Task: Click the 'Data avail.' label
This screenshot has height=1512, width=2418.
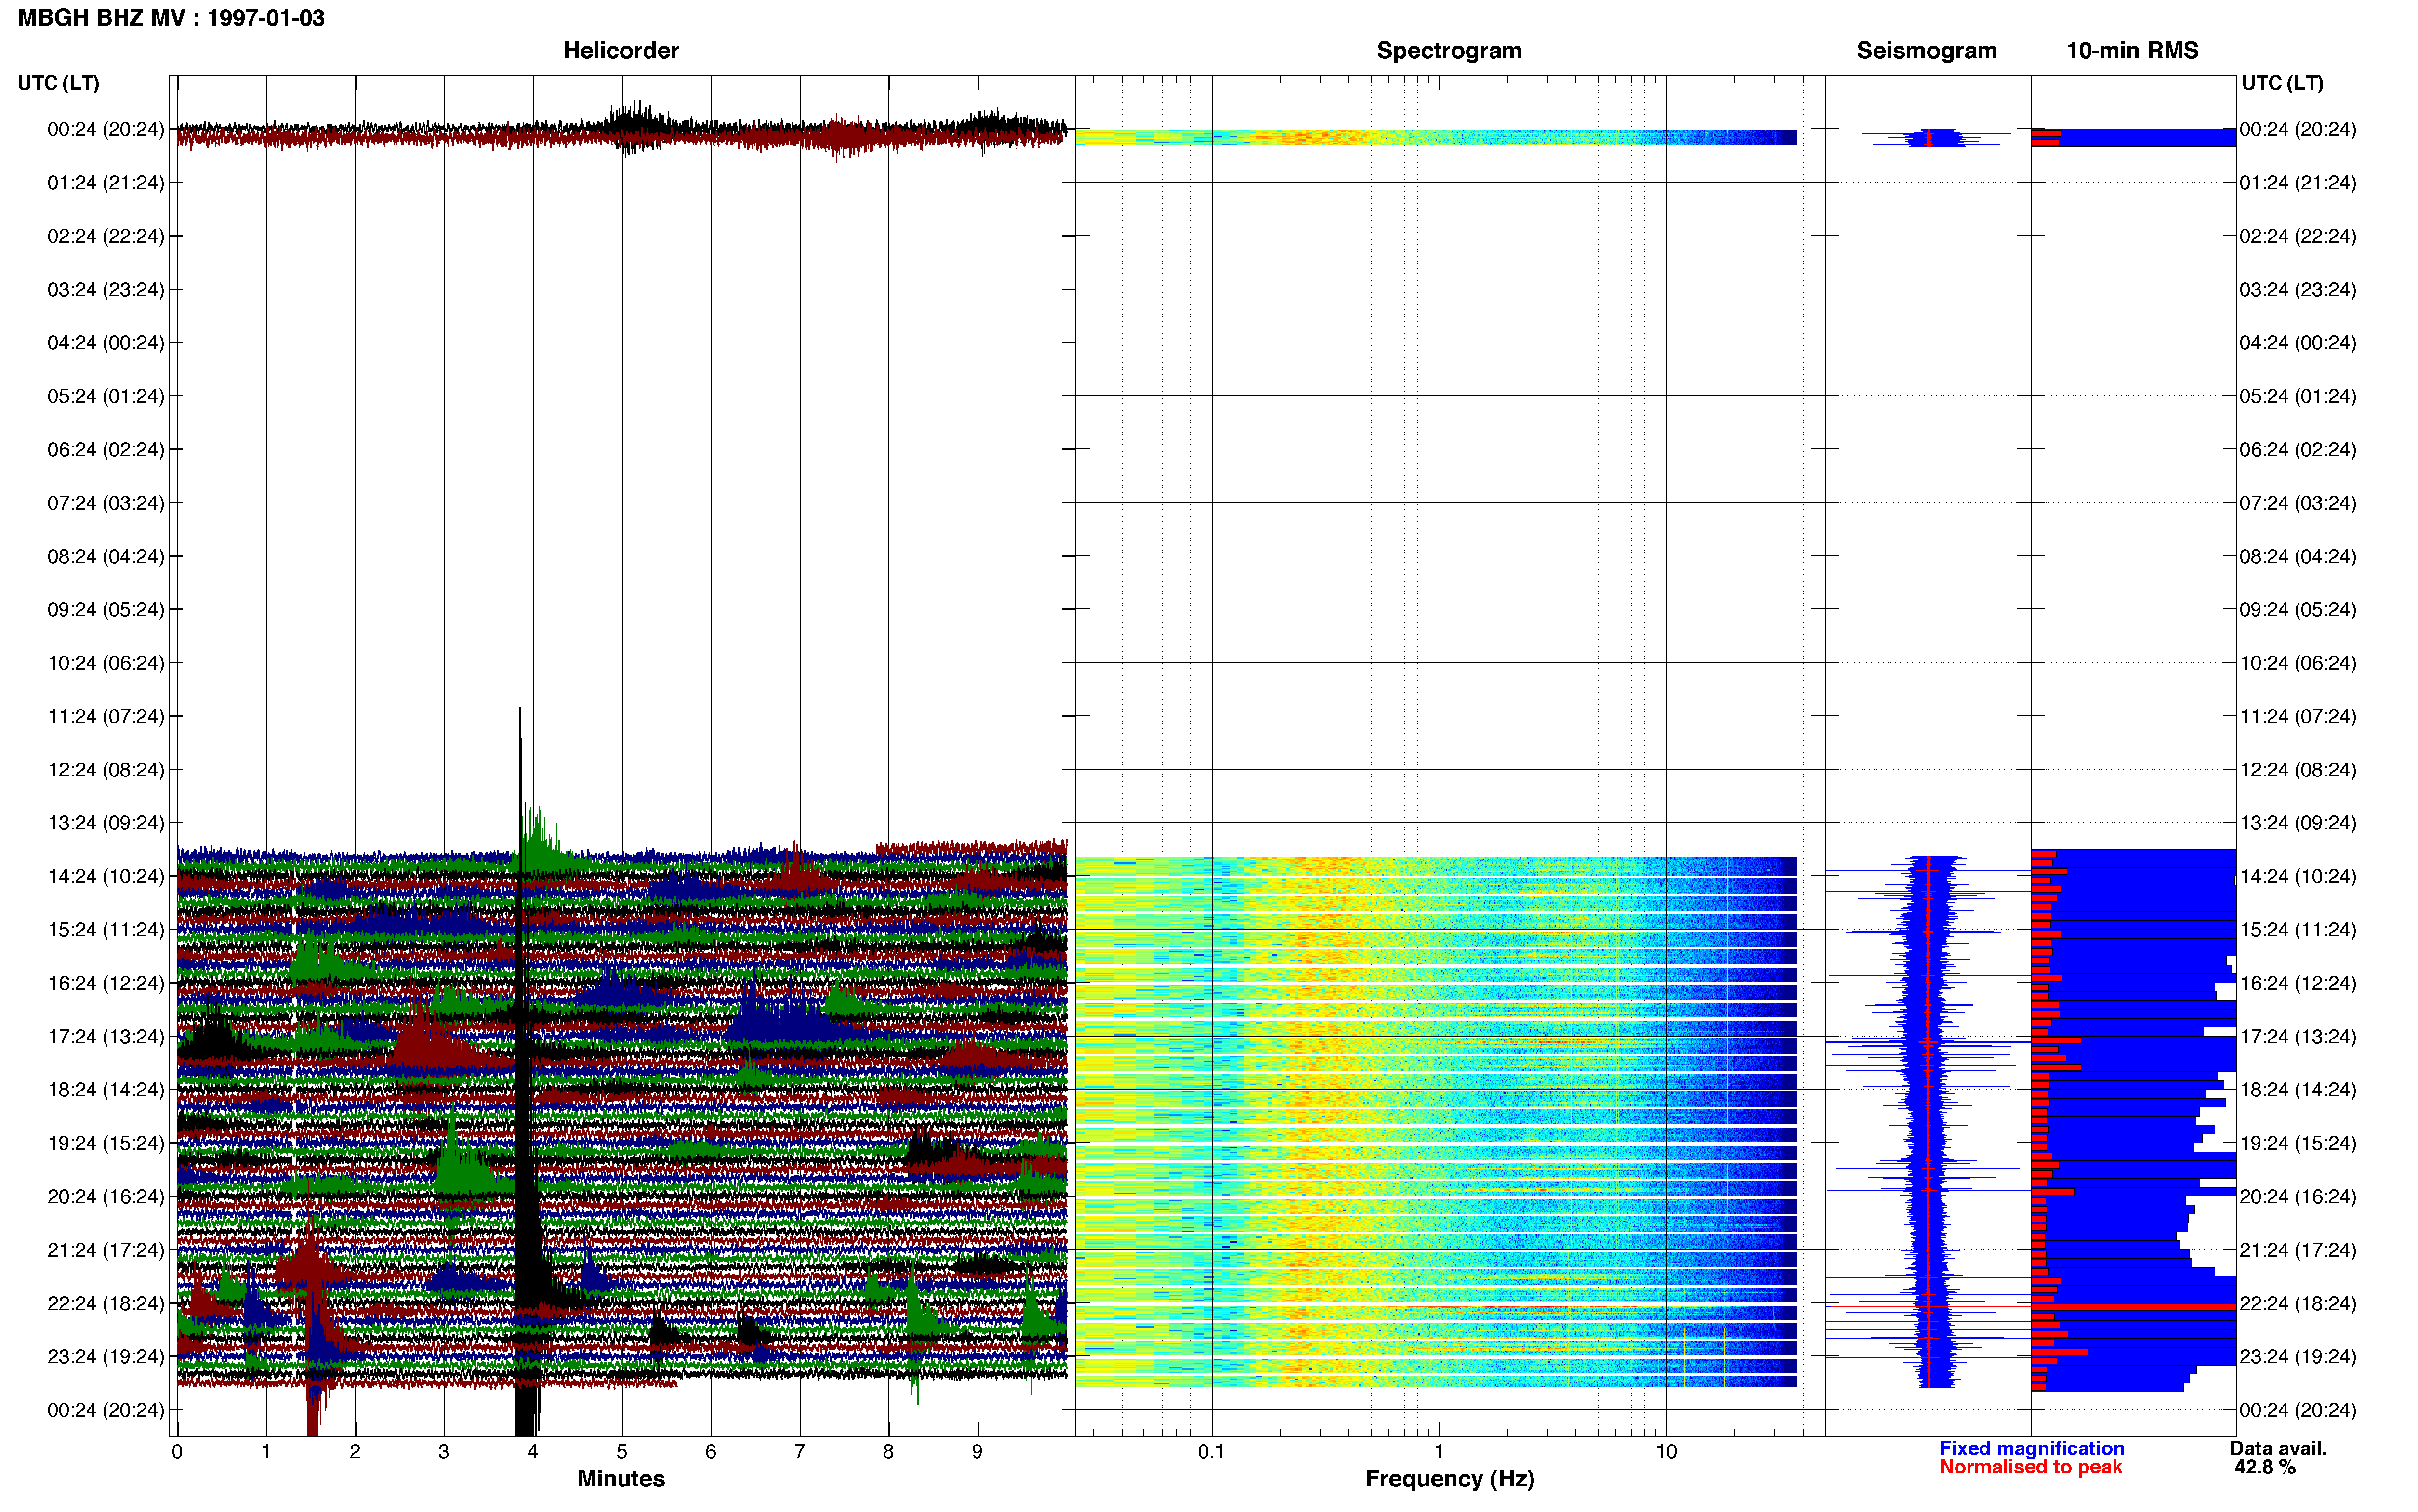Action: click(x=2278, y=1448)
